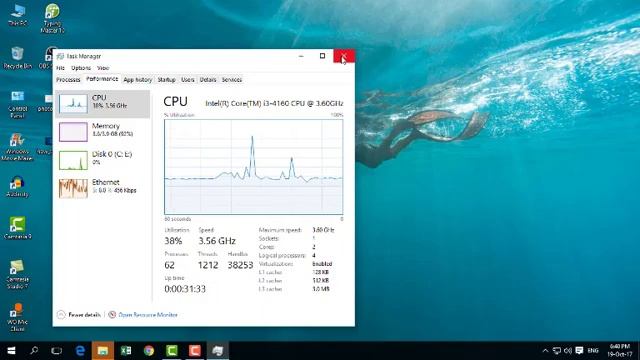Image resolution: width=640 pixels, height=360 pixels.
Task: Select the CPU graph thumbnail in the sidebar
Action: click(x=73, y=104)
